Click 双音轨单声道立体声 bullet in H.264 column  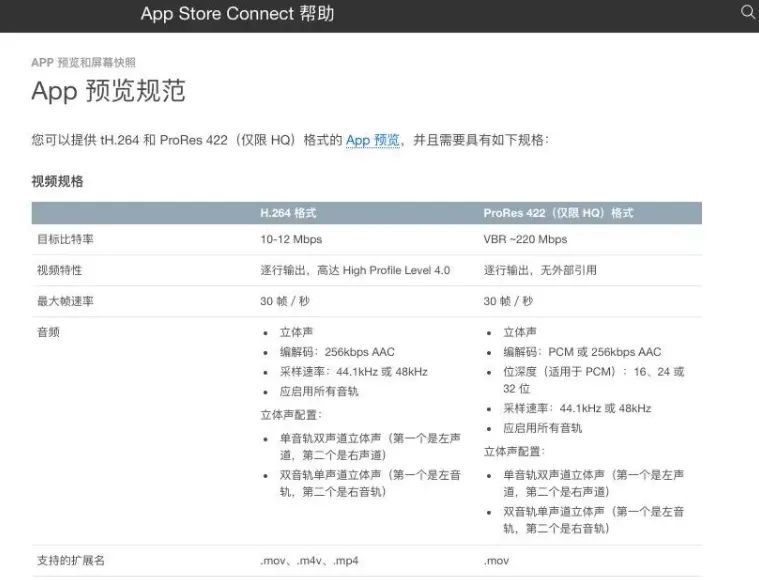pyautogui.click(x=370, y=483)
